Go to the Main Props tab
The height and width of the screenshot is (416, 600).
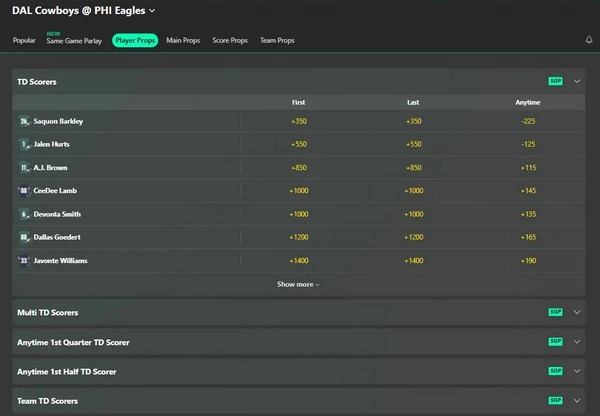[x=183, y=40]
